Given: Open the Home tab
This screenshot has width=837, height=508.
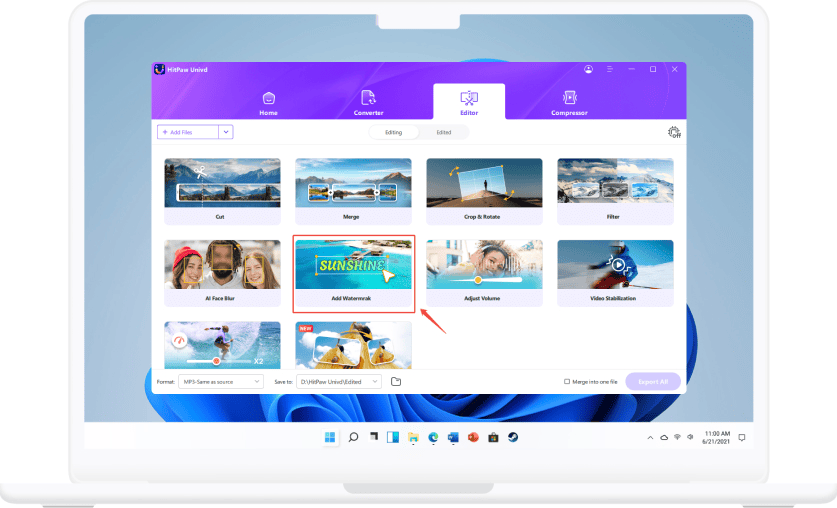Looking at the screenshot, I should 269,104.
